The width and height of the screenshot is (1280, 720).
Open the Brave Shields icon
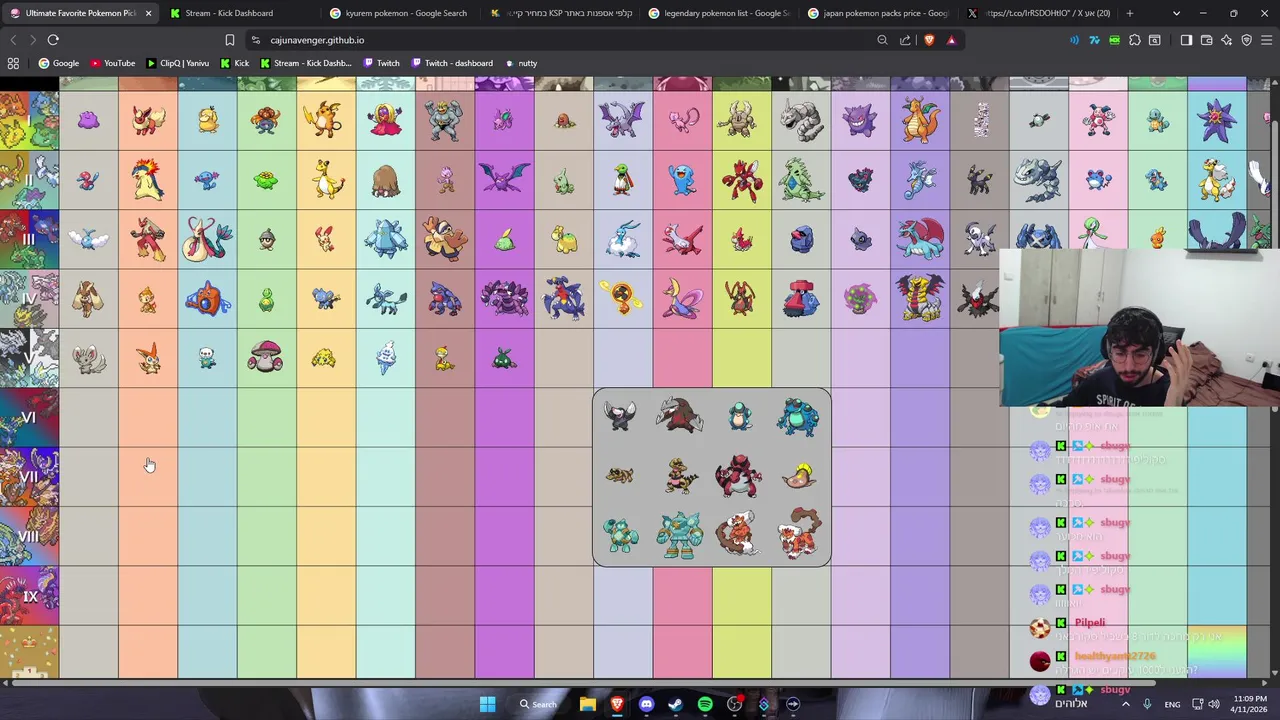[929, 40]
